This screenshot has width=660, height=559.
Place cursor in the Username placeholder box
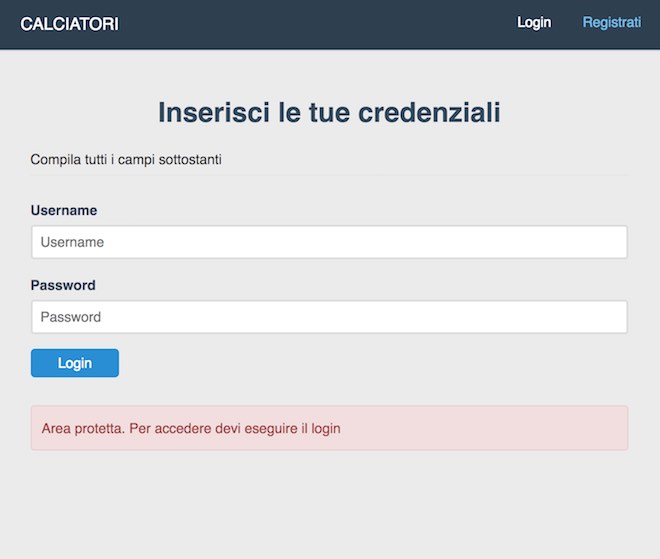[x=329, y=242]
